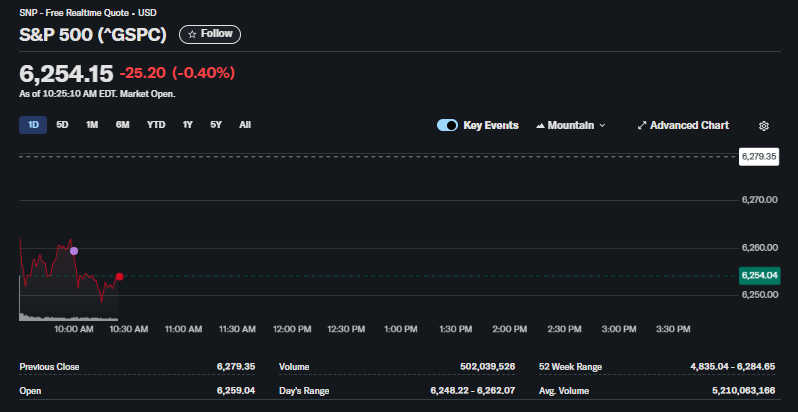Click the 4,835.04 - 6,284.65 range value

coord(733,367)
